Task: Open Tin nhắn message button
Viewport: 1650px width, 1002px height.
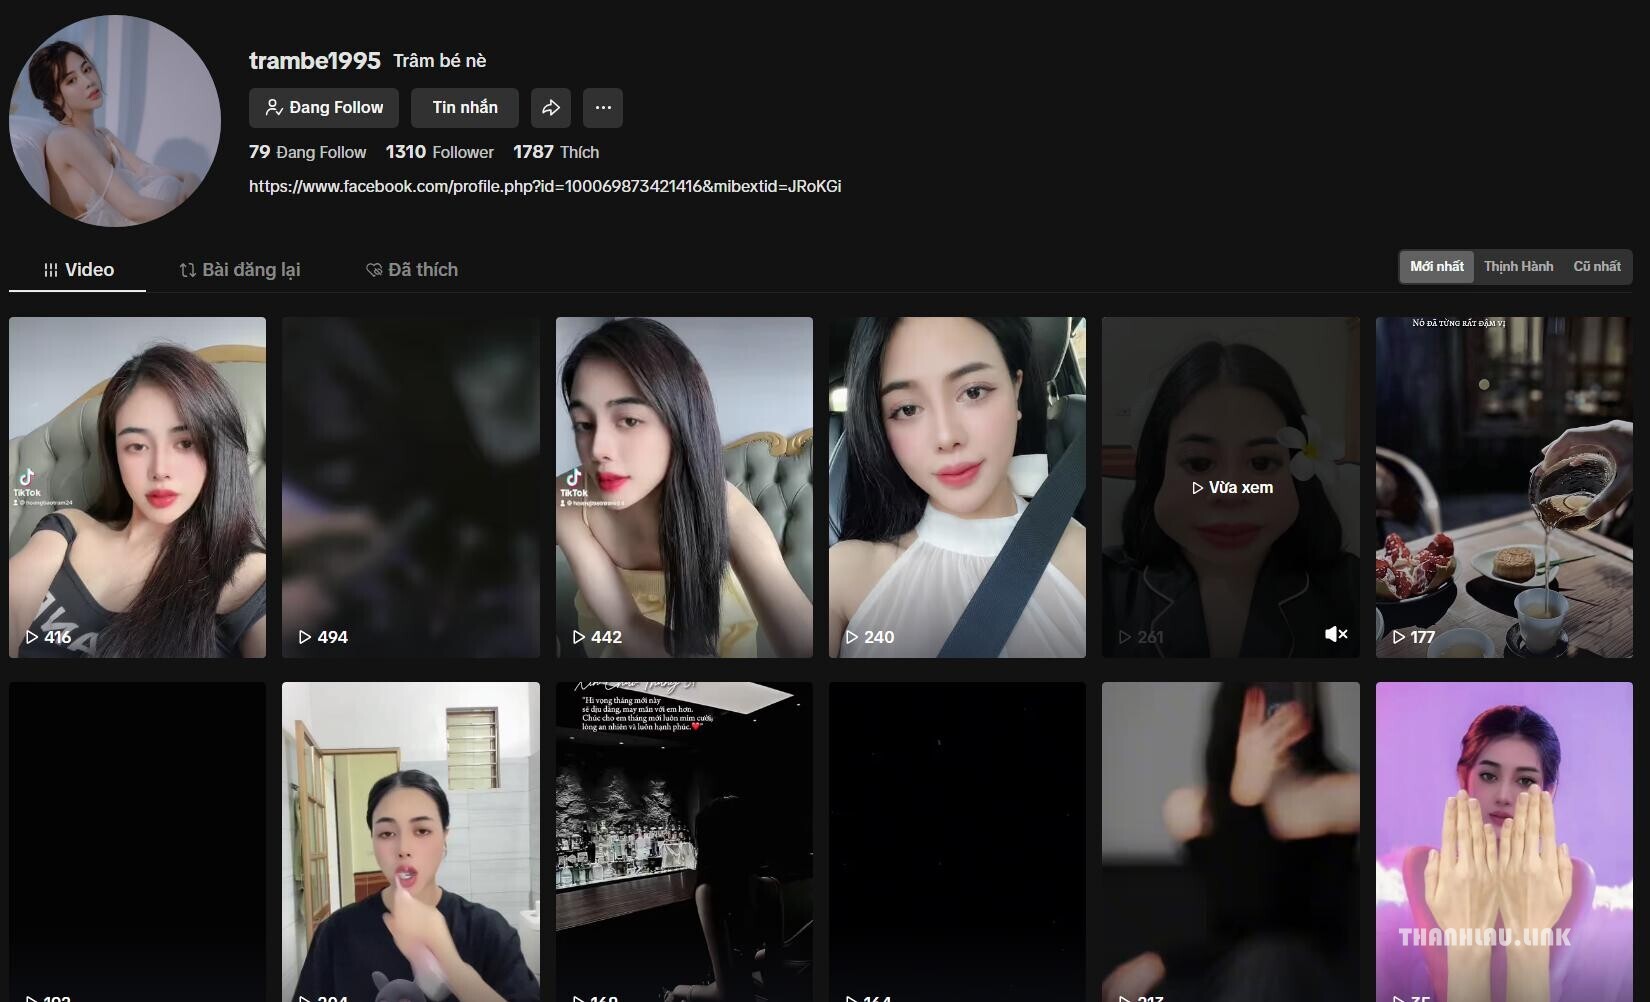Action: pos(465,108)
